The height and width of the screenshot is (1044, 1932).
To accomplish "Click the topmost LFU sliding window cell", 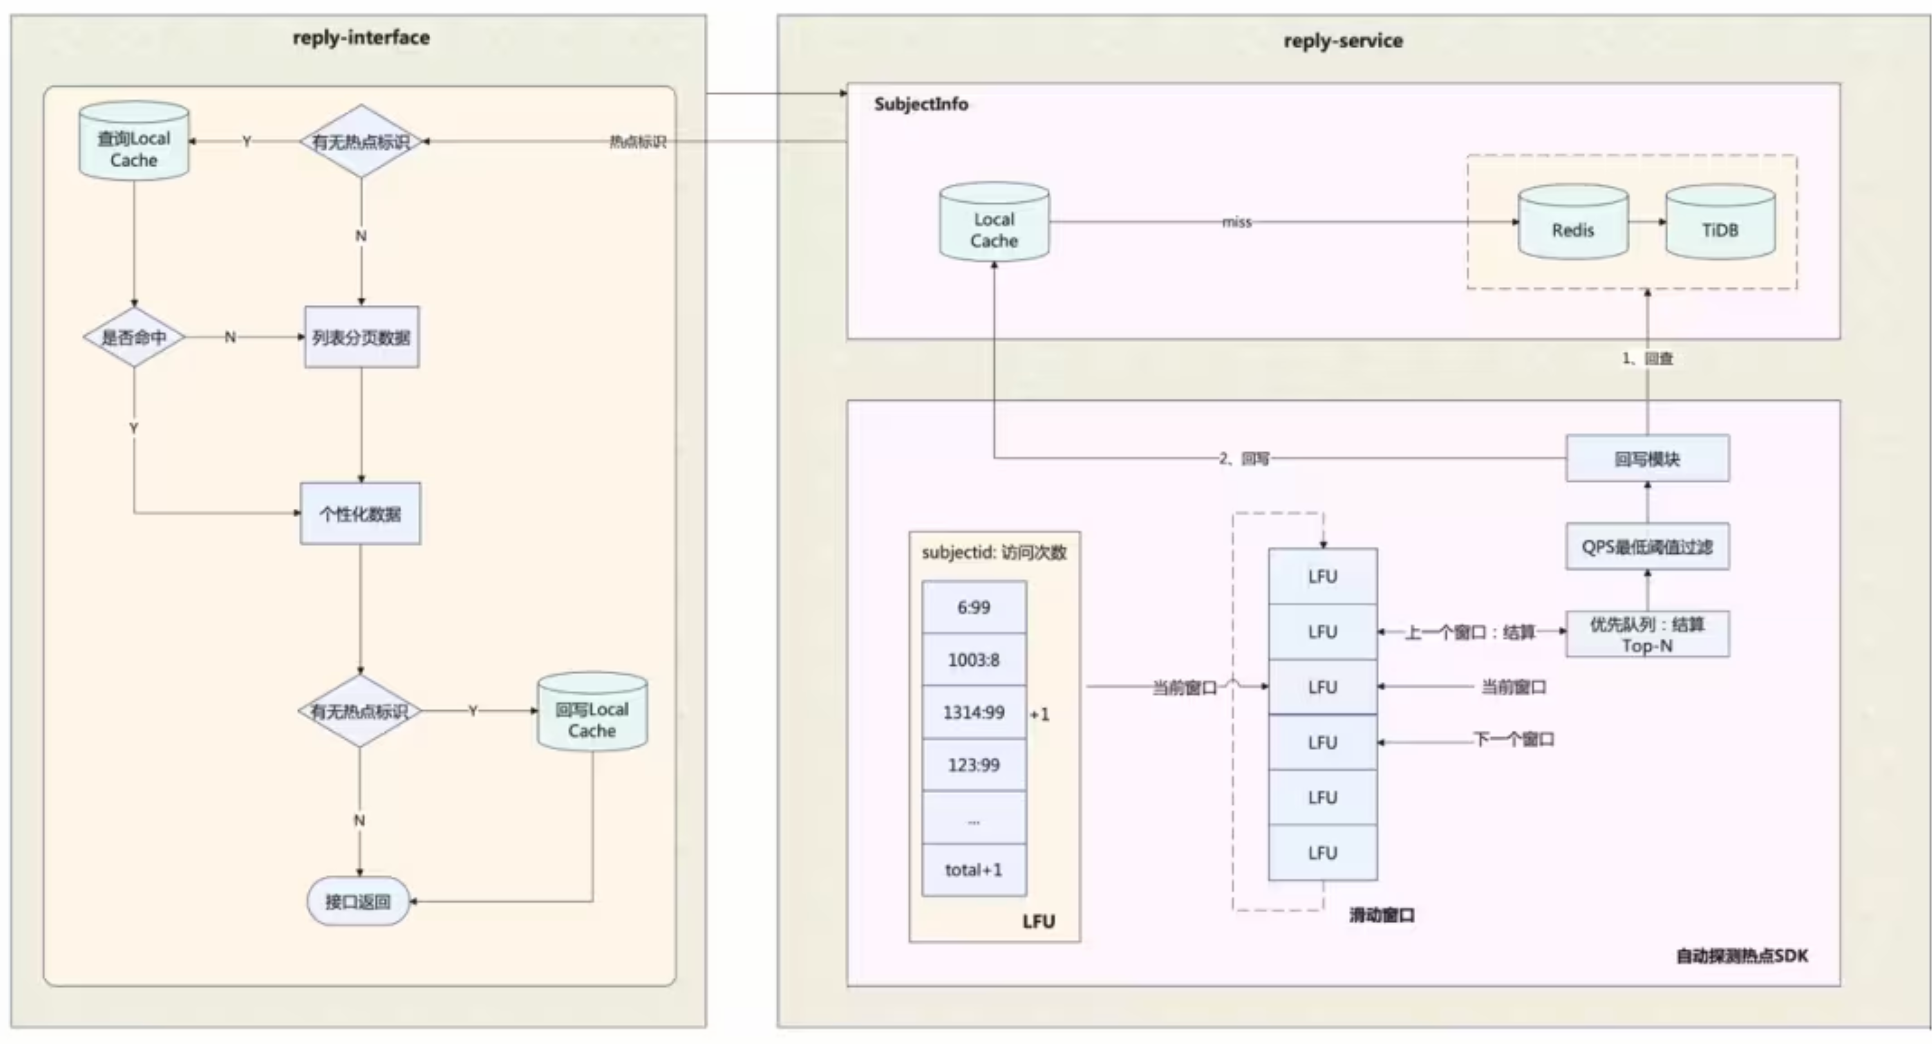I will click(x=1323, y=577).
